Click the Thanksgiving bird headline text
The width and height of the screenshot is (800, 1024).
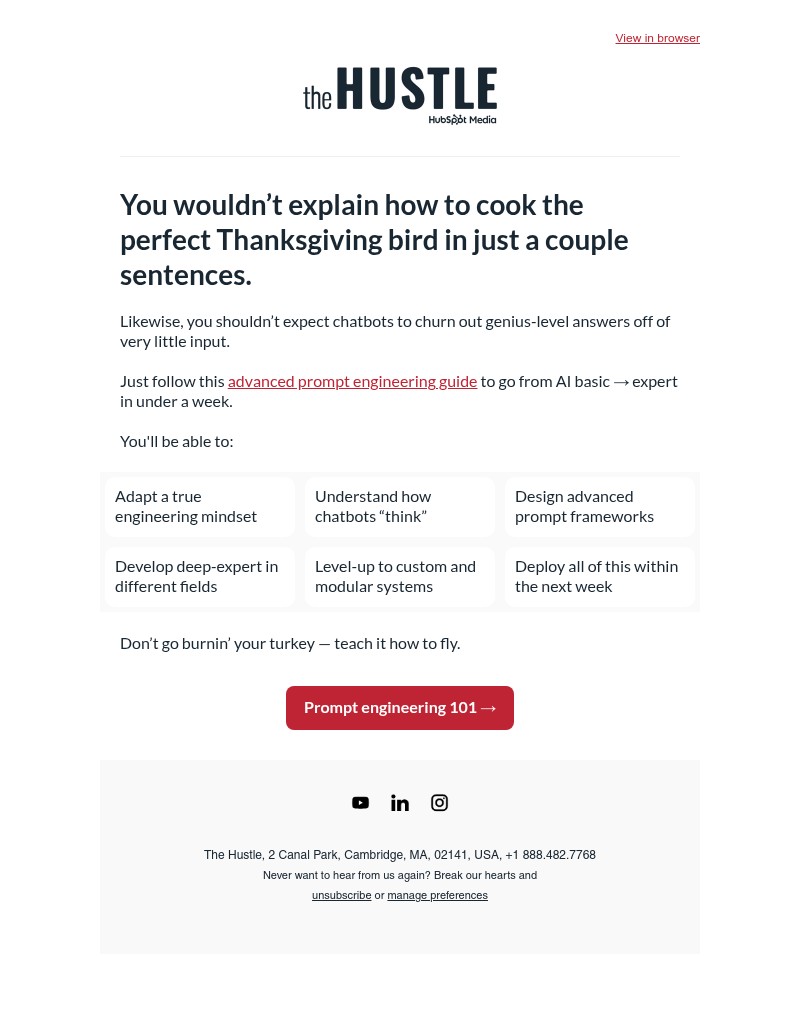(x=373, y=239)
